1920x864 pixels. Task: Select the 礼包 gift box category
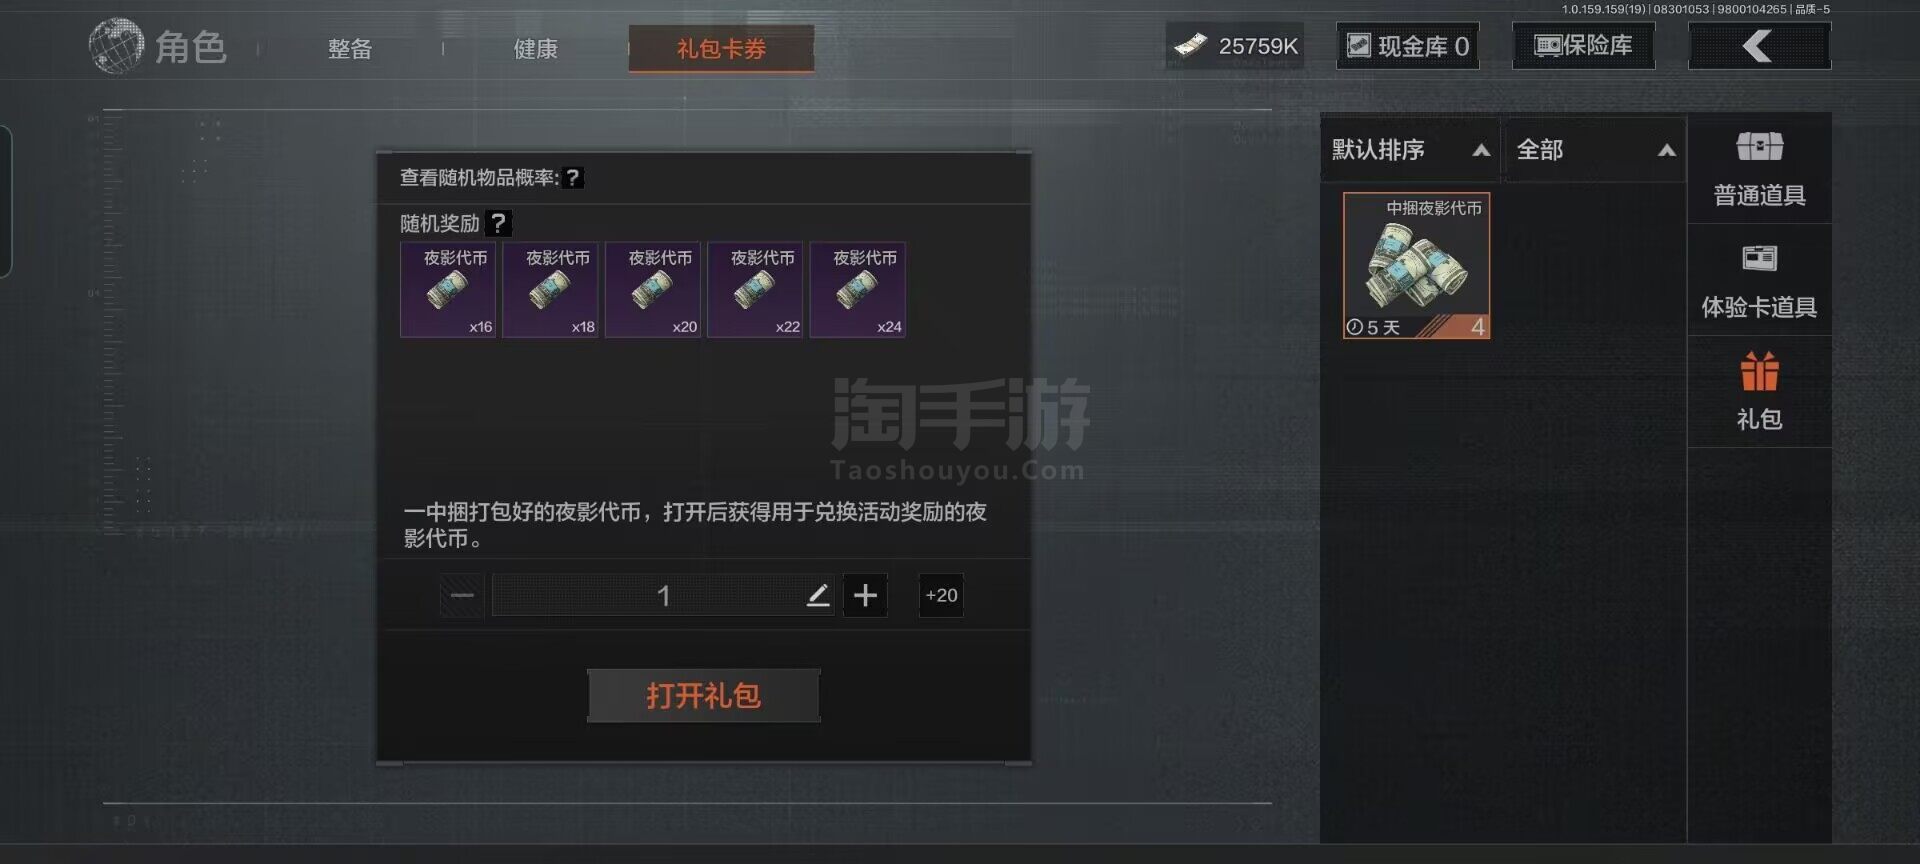click(x=1759, y=392)
